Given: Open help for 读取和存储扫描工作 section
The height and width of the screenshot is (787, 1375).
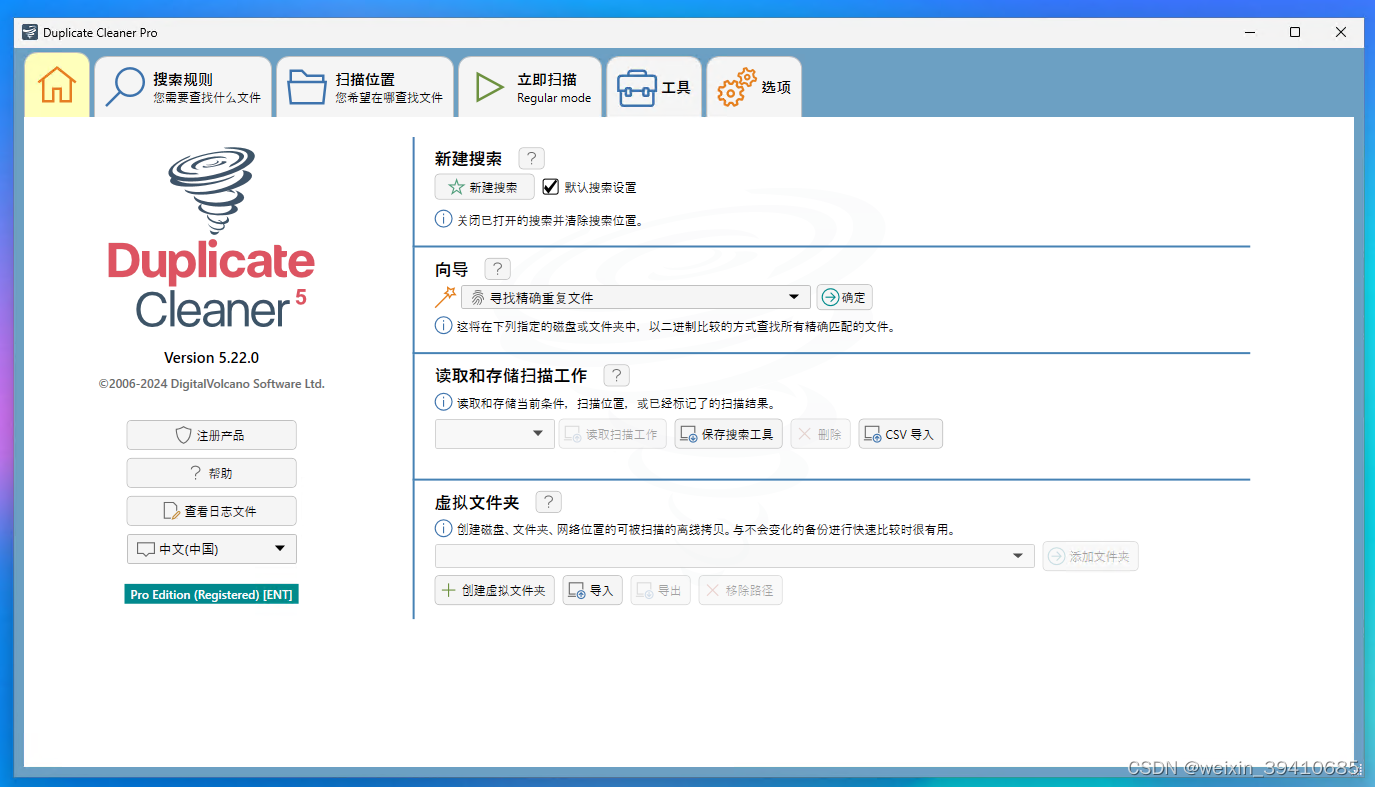Looking at the screenshot, I should [x=617, y=376].
